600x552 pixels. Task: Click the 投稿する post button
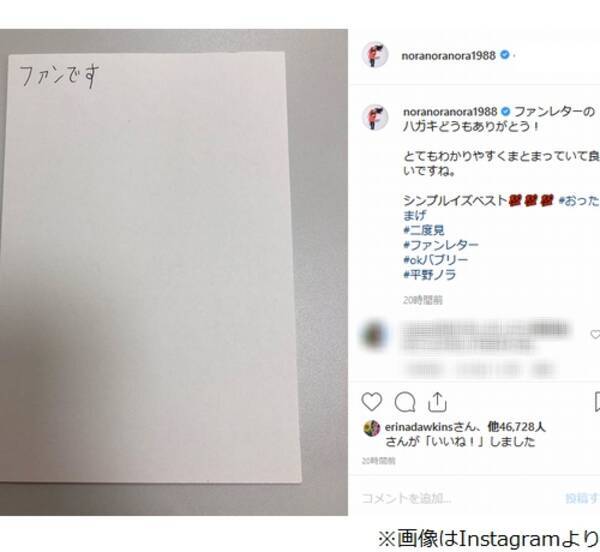pos(582,498)
